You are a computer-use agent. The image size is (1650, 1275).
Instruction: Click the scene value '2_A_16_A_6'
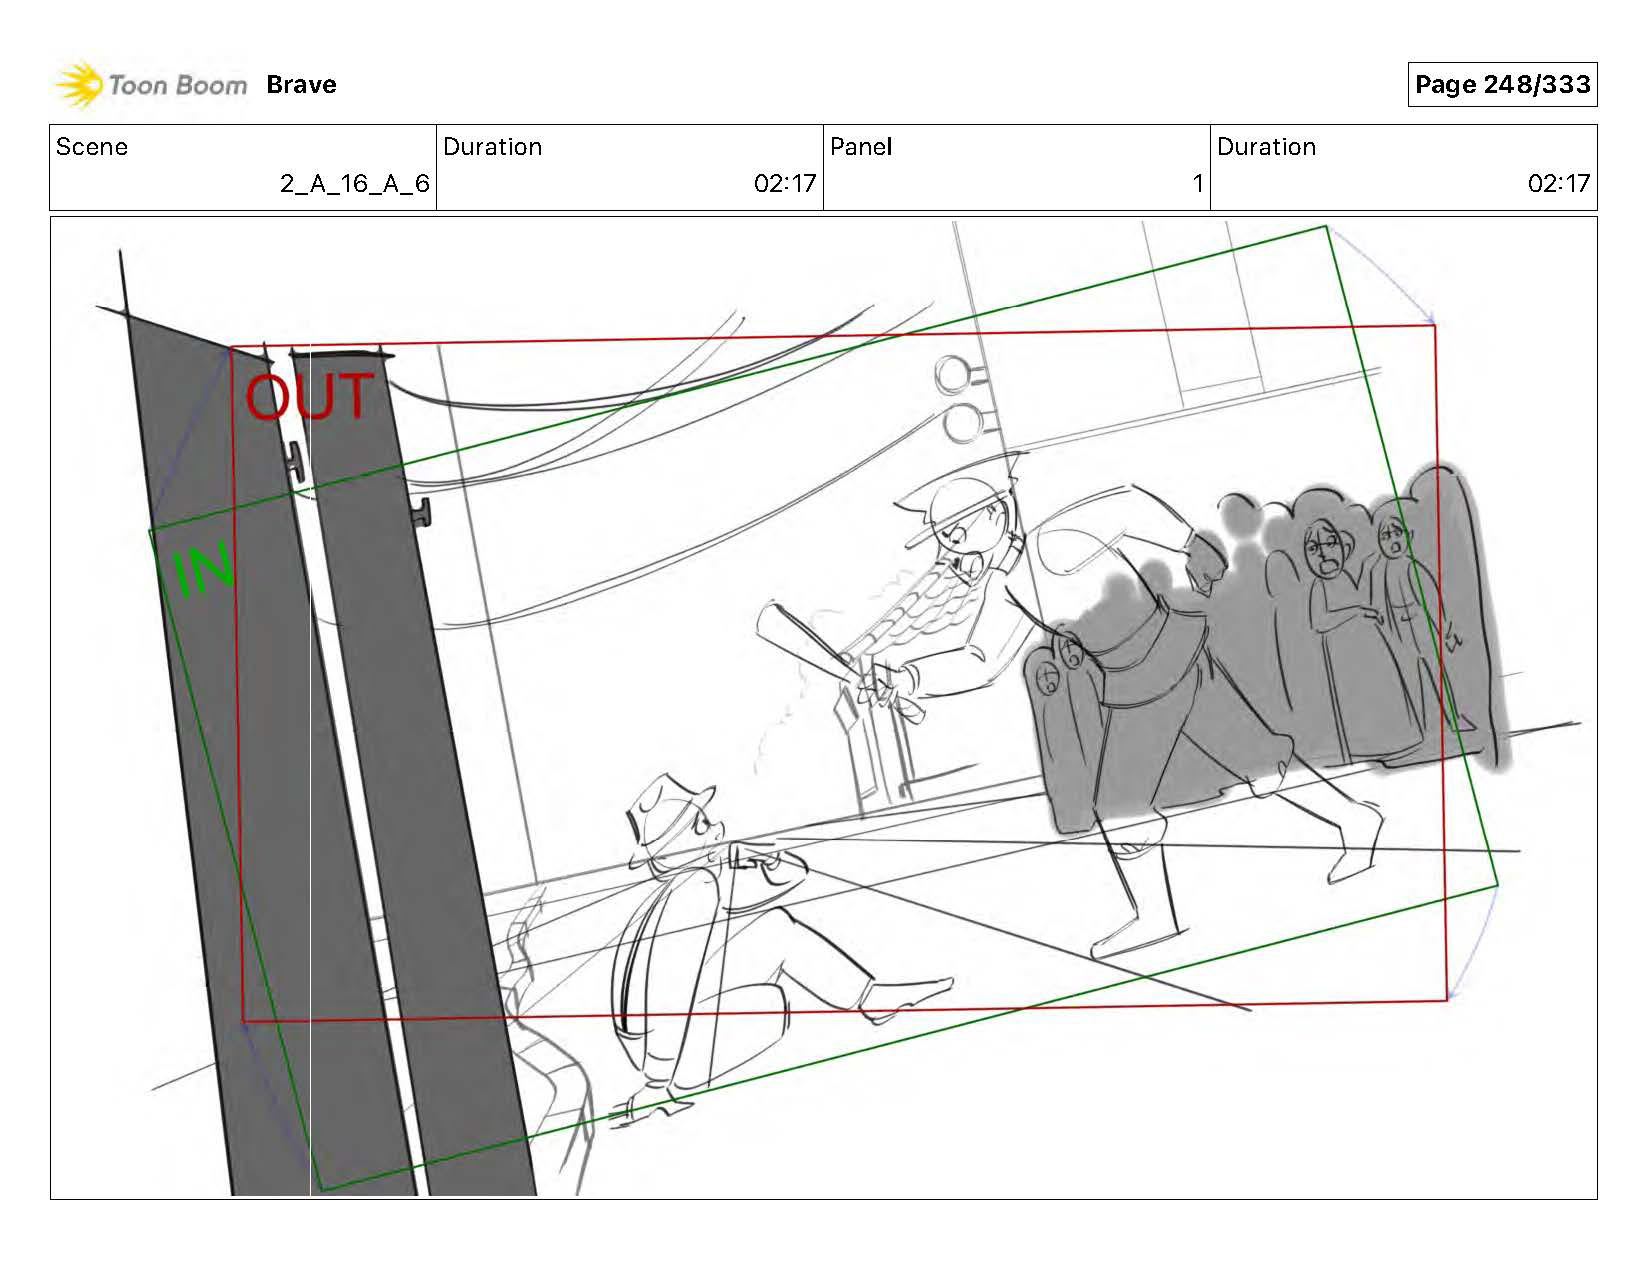(x=355, y=184)
